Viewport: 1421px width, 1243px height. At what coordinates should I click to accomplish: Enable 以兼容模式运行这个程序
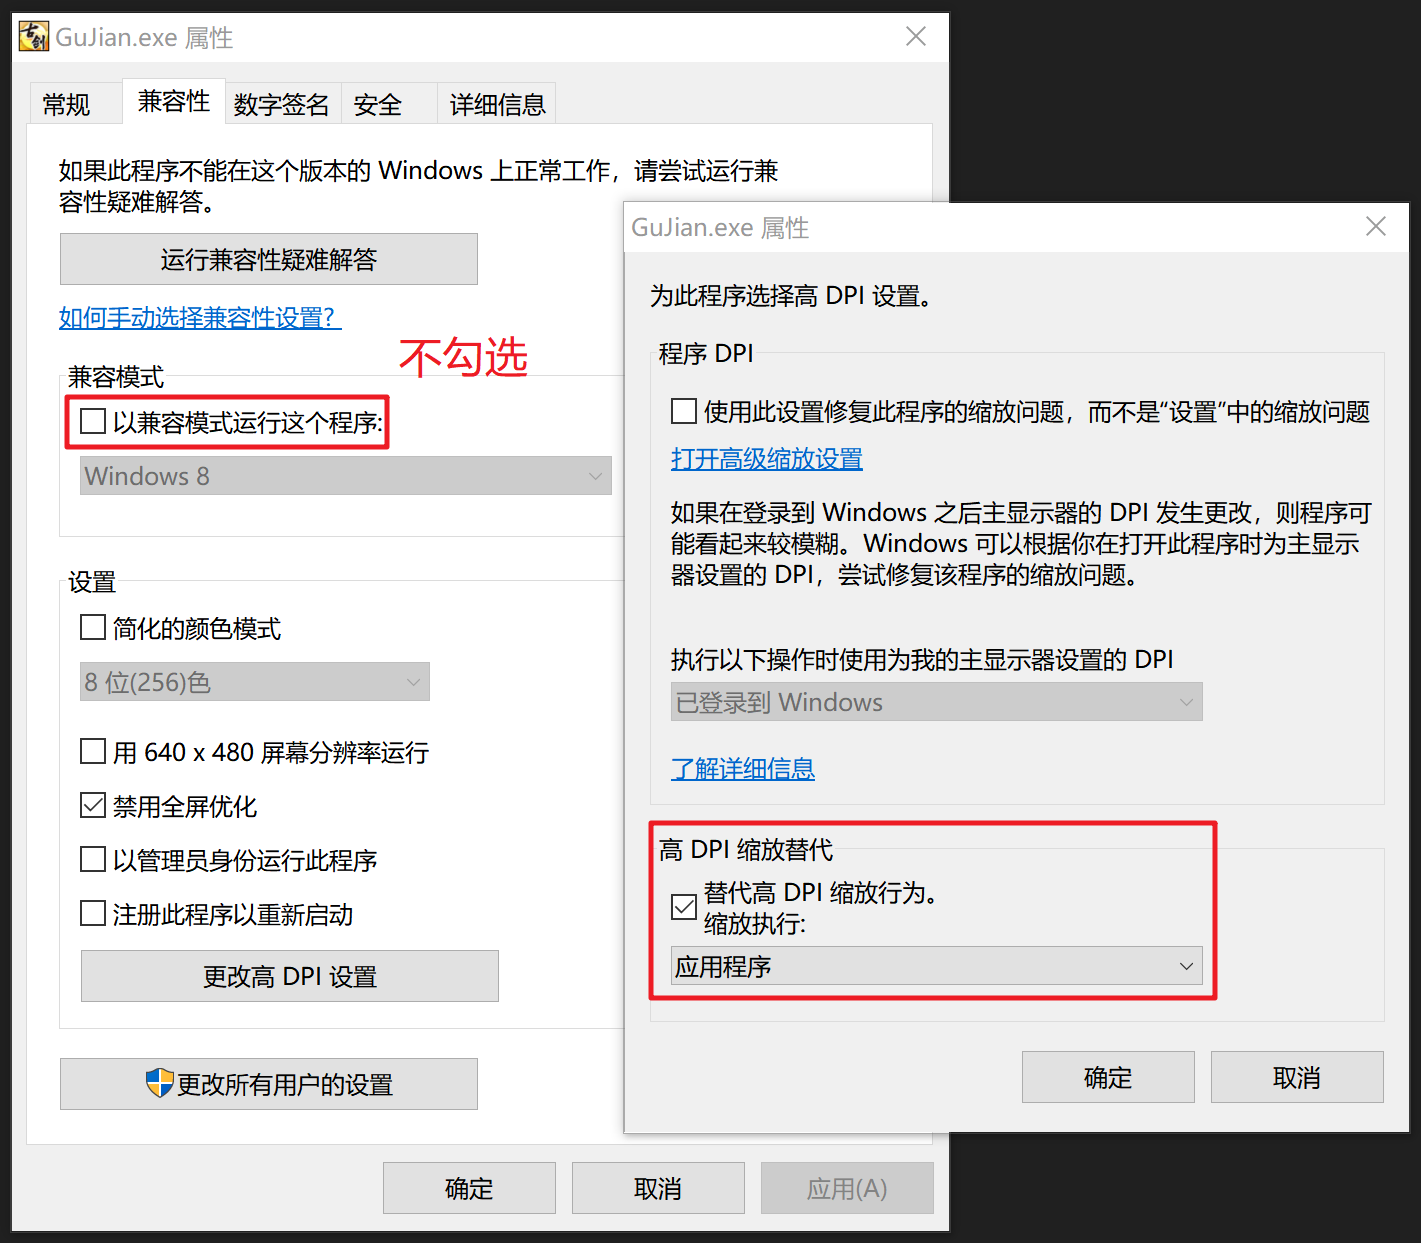(x=92, y=421)
